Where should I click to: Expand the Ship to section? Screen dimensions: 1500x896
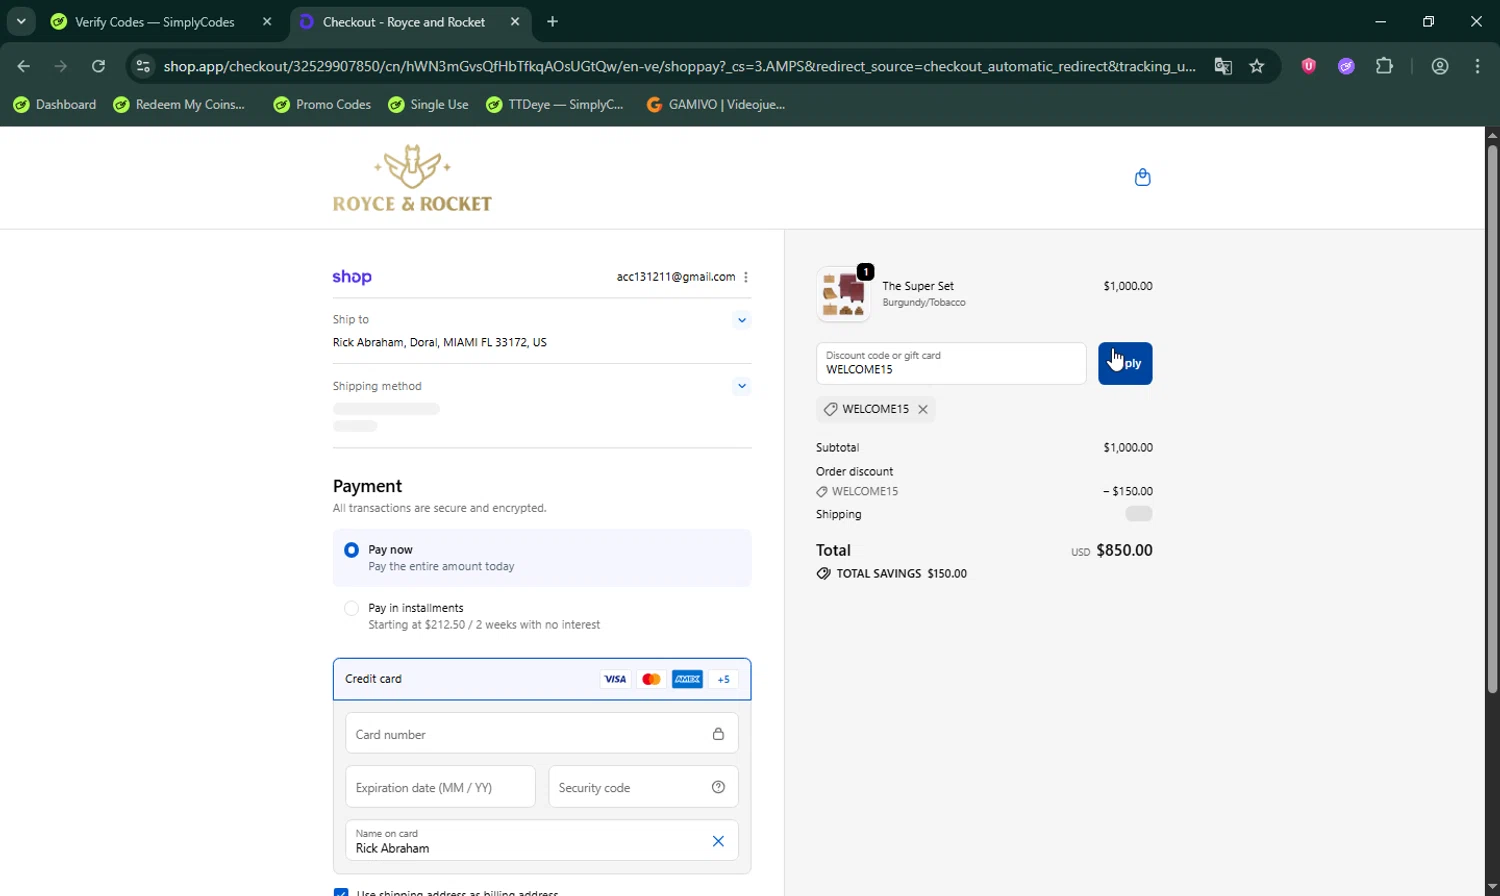pyautogui.click(x=741, y=320)
